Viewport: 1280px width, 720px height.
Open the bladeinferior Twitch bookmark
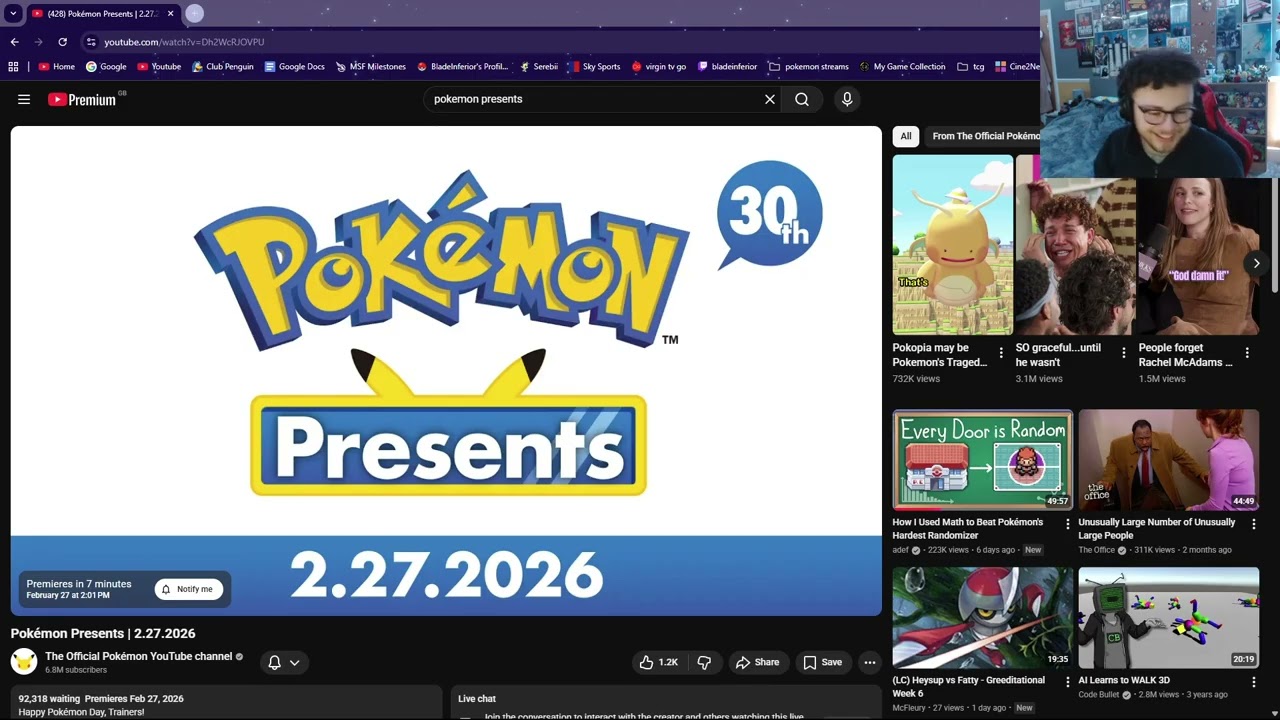pyautogui.click(x=727, y=66)
